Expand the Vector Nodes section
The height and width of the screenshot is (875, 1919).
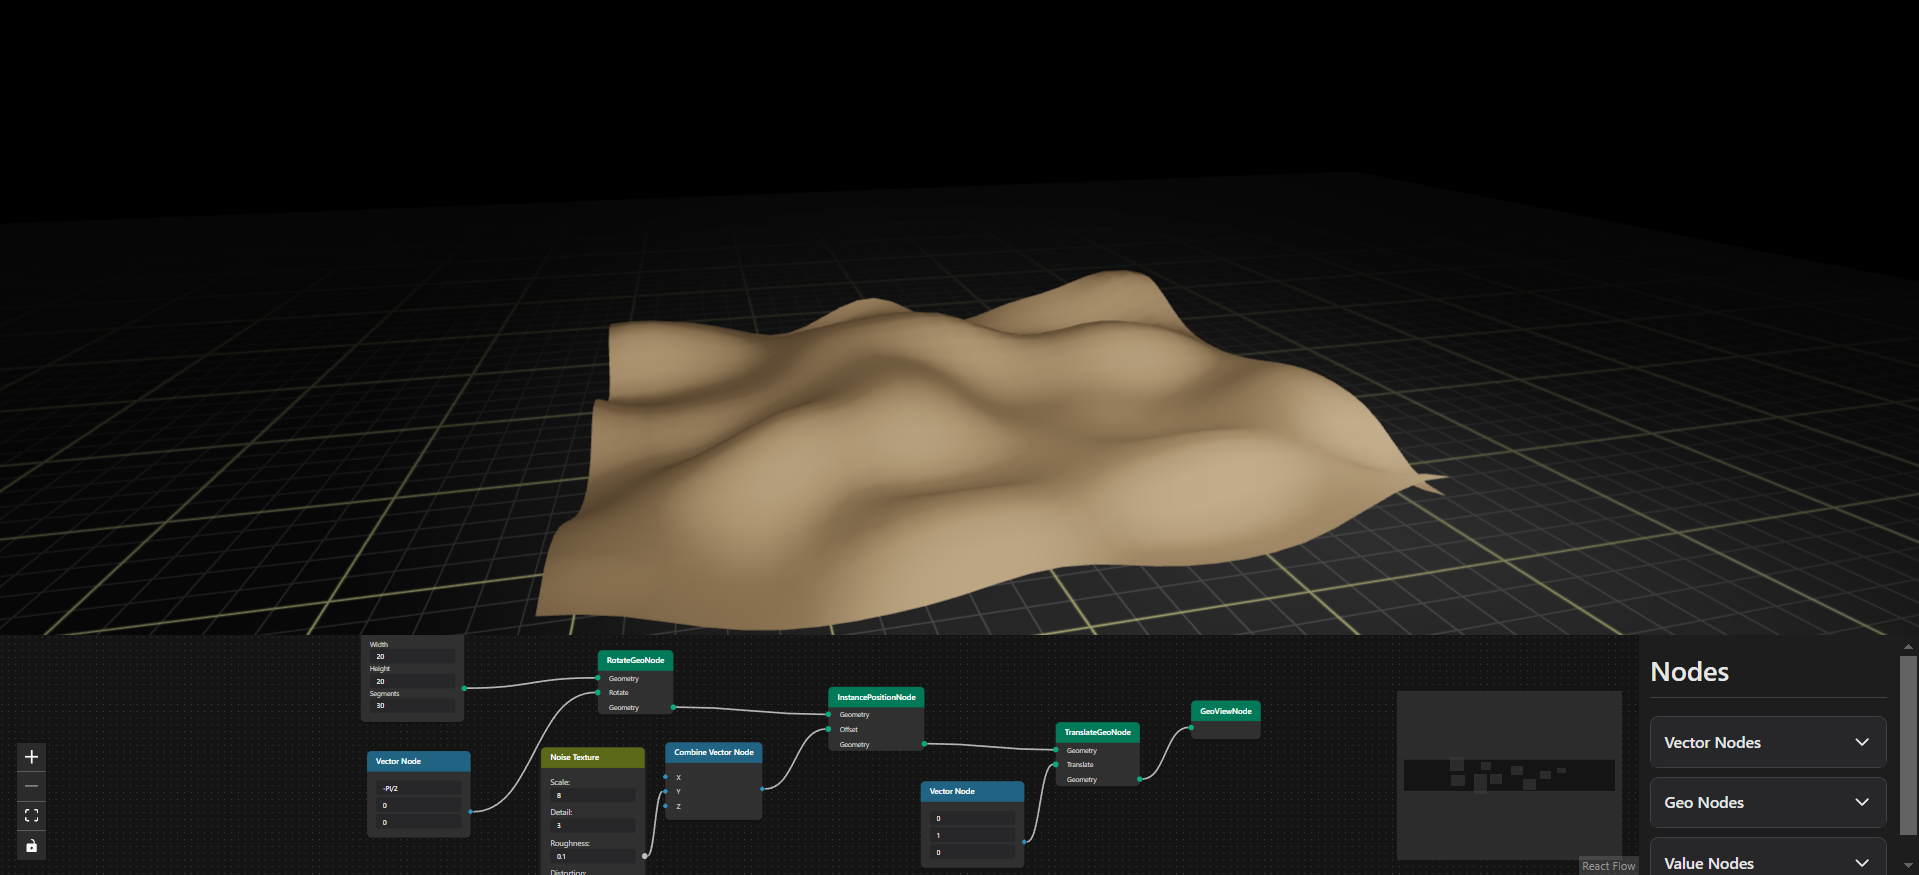[x=1767, y=742]
